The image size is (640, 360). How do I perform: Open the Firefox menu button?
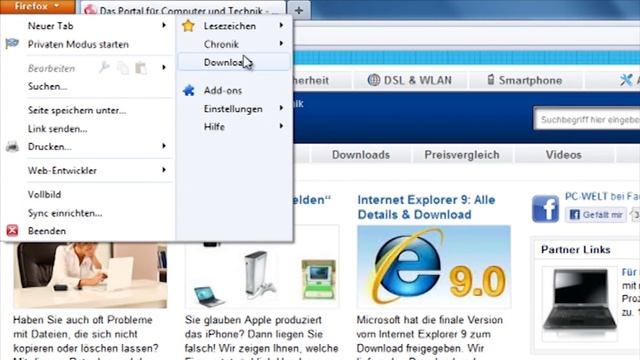37,7
